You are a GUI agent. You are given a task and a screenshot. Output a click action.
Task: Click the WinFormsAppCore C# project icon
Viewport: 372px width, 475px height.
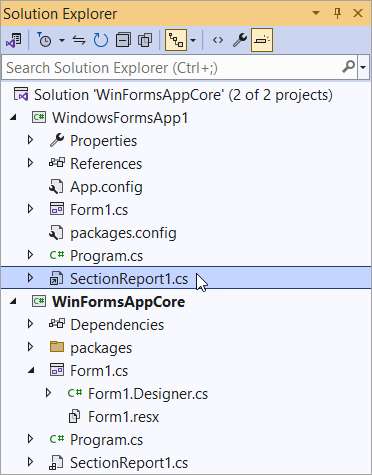(39, 301)
